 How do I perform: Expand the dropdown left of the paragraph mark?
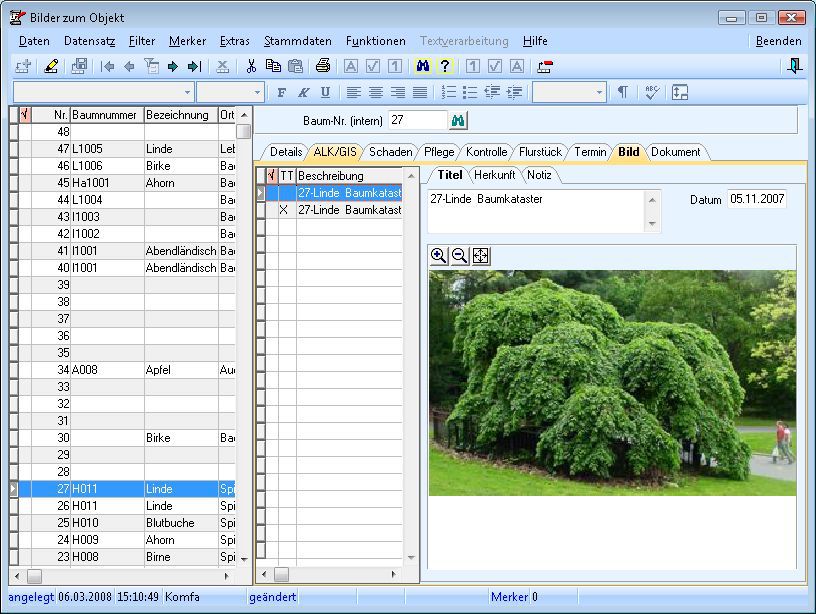[x=600, y=92]
